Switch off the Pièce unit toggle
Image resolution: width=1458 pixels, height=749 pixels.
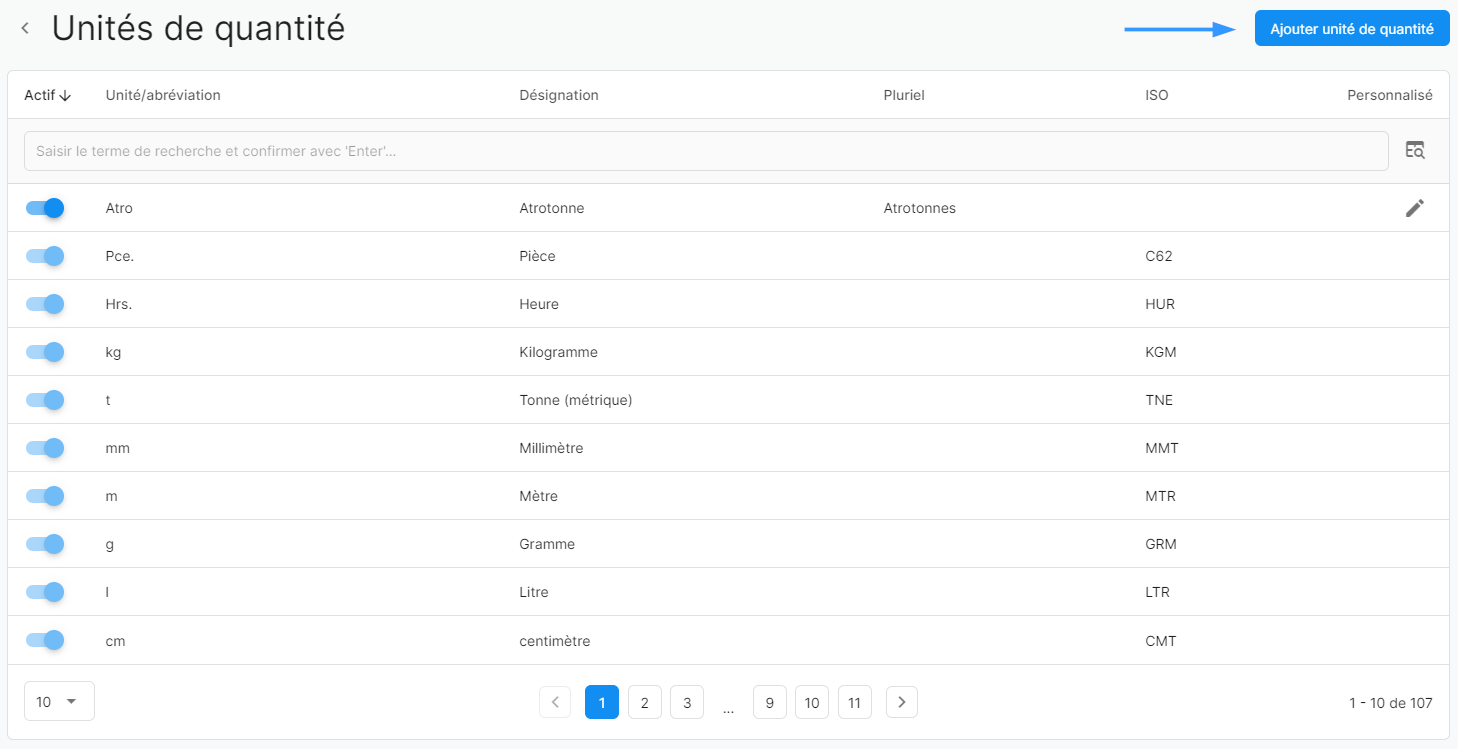click(45, 256)
